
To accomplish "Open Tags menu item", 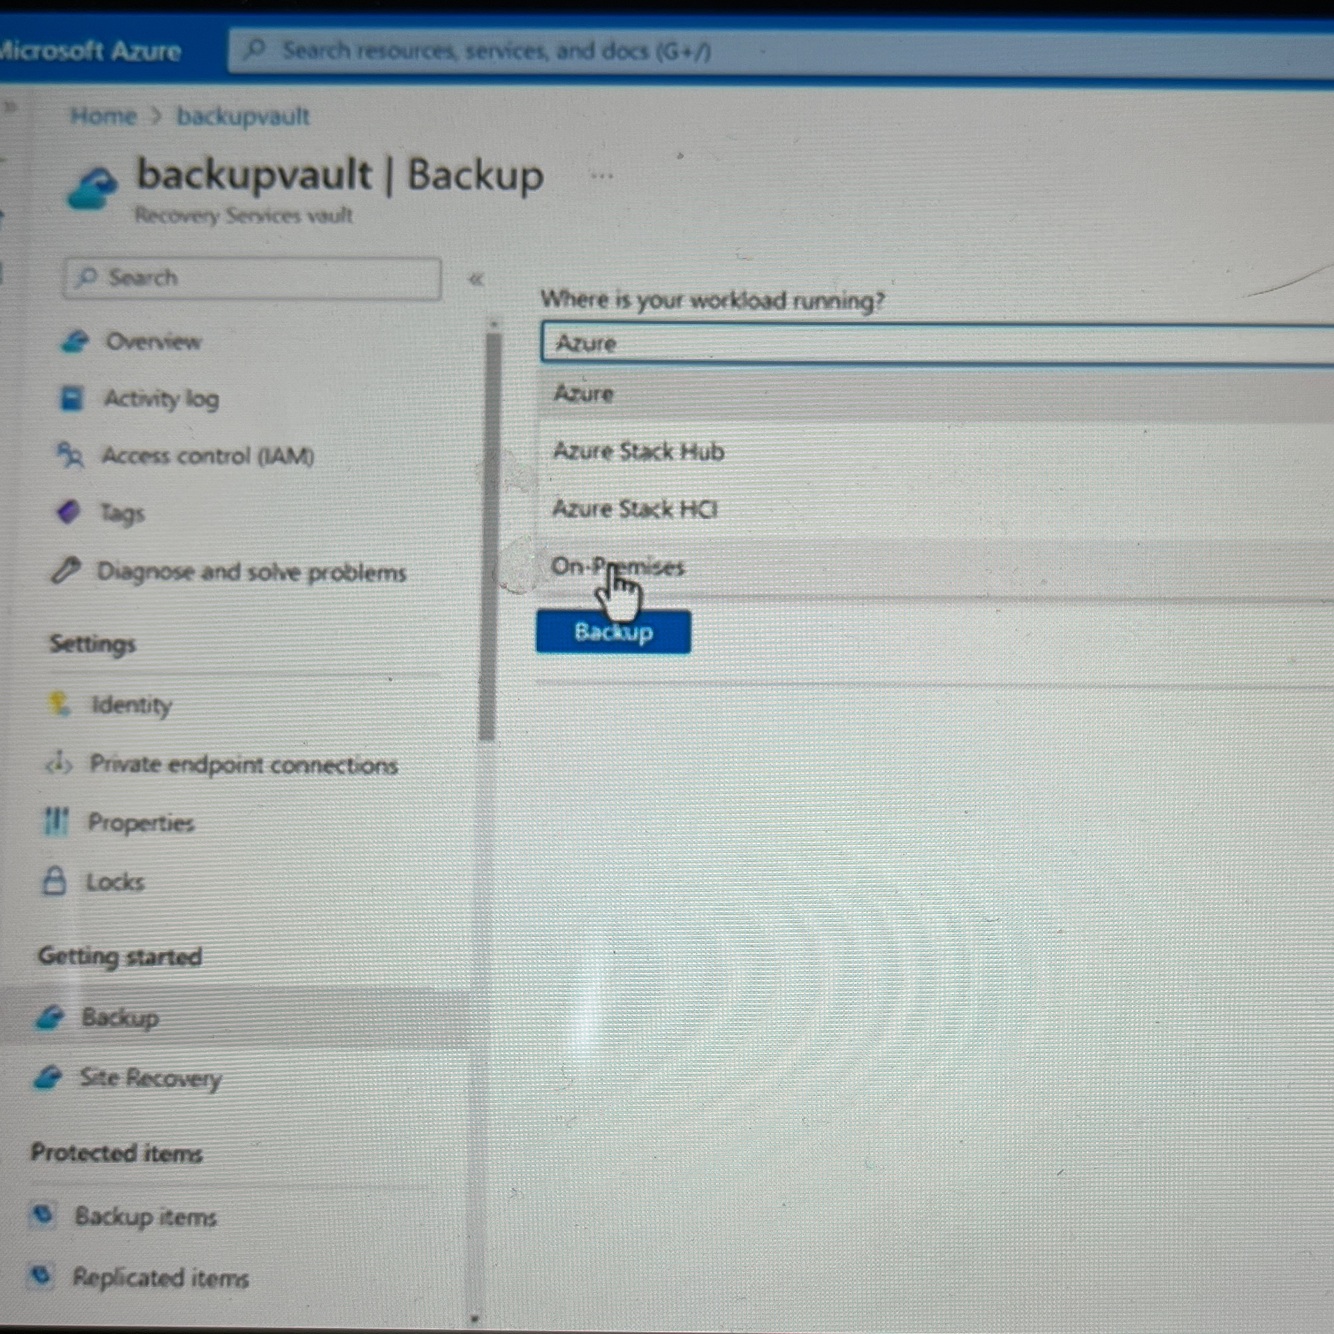I will pyautogui.click(x=121, y=513).
